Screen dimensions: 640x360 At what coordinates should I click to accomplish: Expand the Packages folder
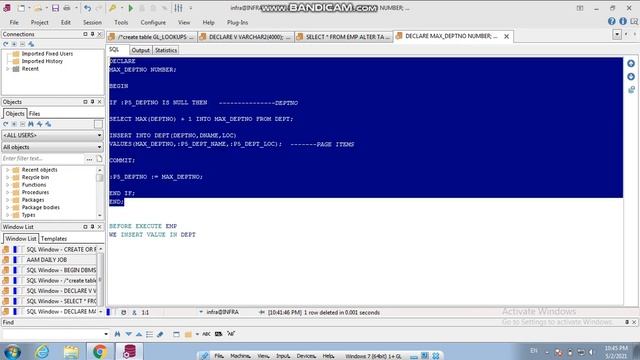pos(7,200)
